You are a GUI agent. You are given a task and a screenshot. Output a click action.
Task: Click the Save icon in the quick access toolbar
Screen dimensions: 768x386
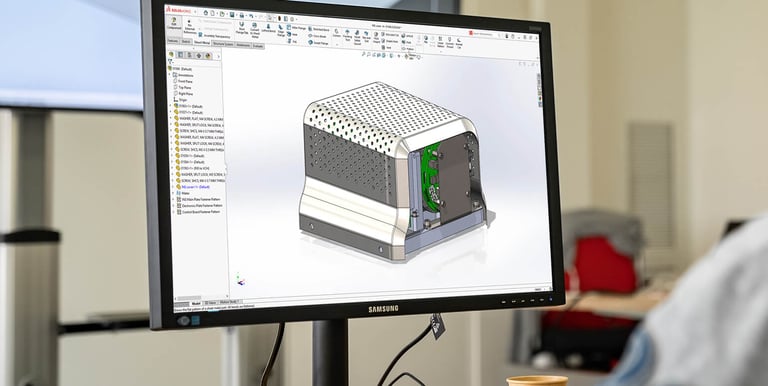point(232,15)
